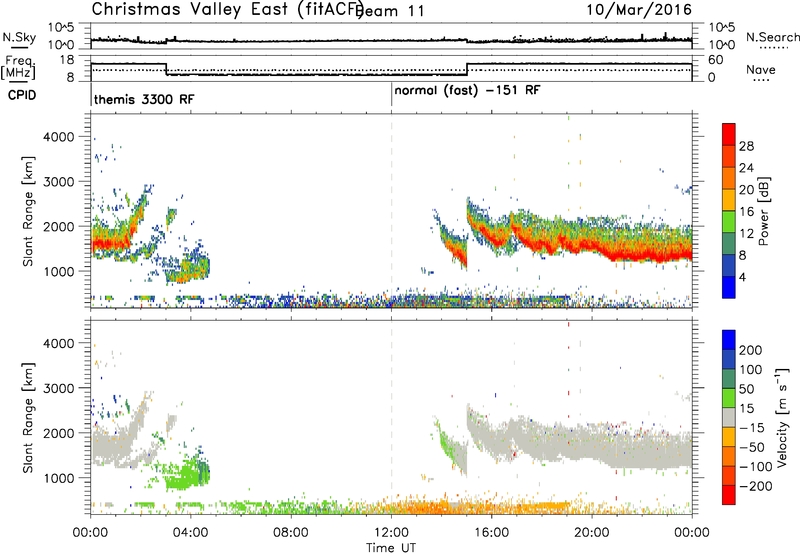This screenshot has height=554, width=800.
Task: Click the '200' tick on the velocity colorbar
Action: coord(751,350)
